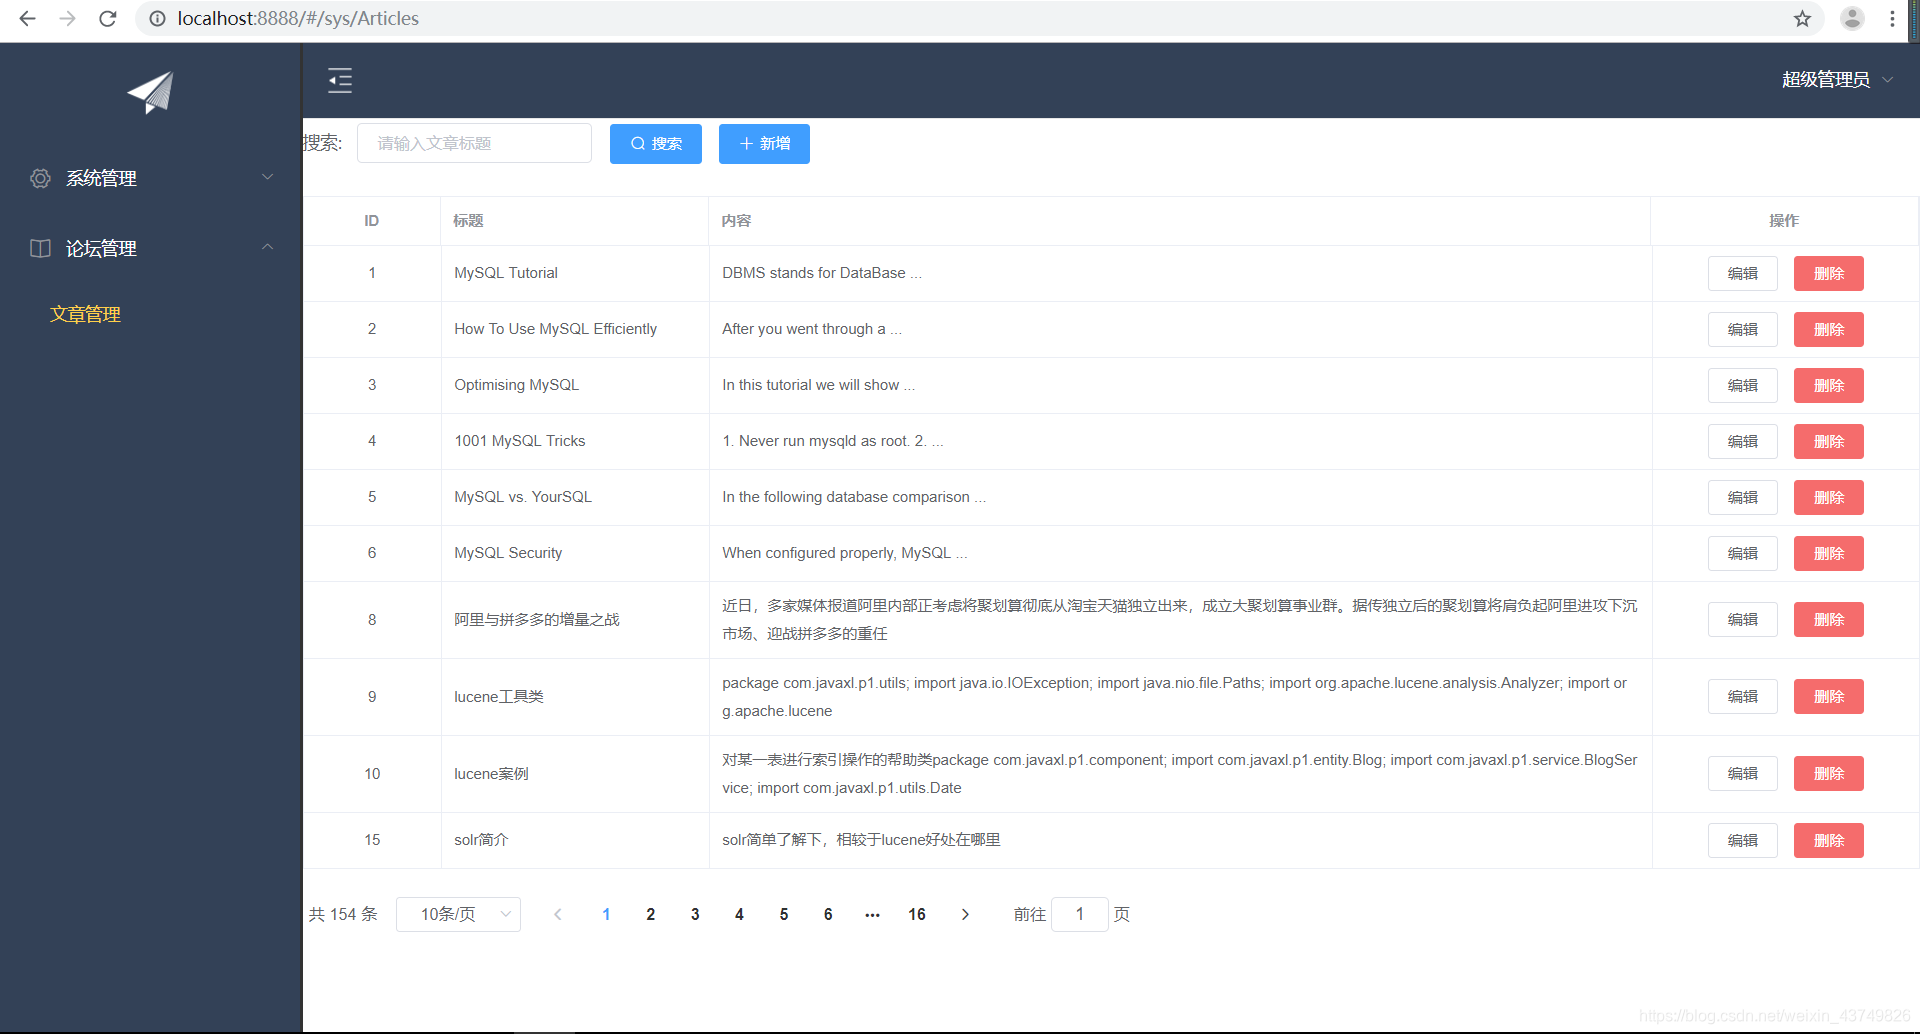This screenshot has width=1920, height=1034.
Task: Expand the 系统管理 menu chevron
Action: click(267, 177)
